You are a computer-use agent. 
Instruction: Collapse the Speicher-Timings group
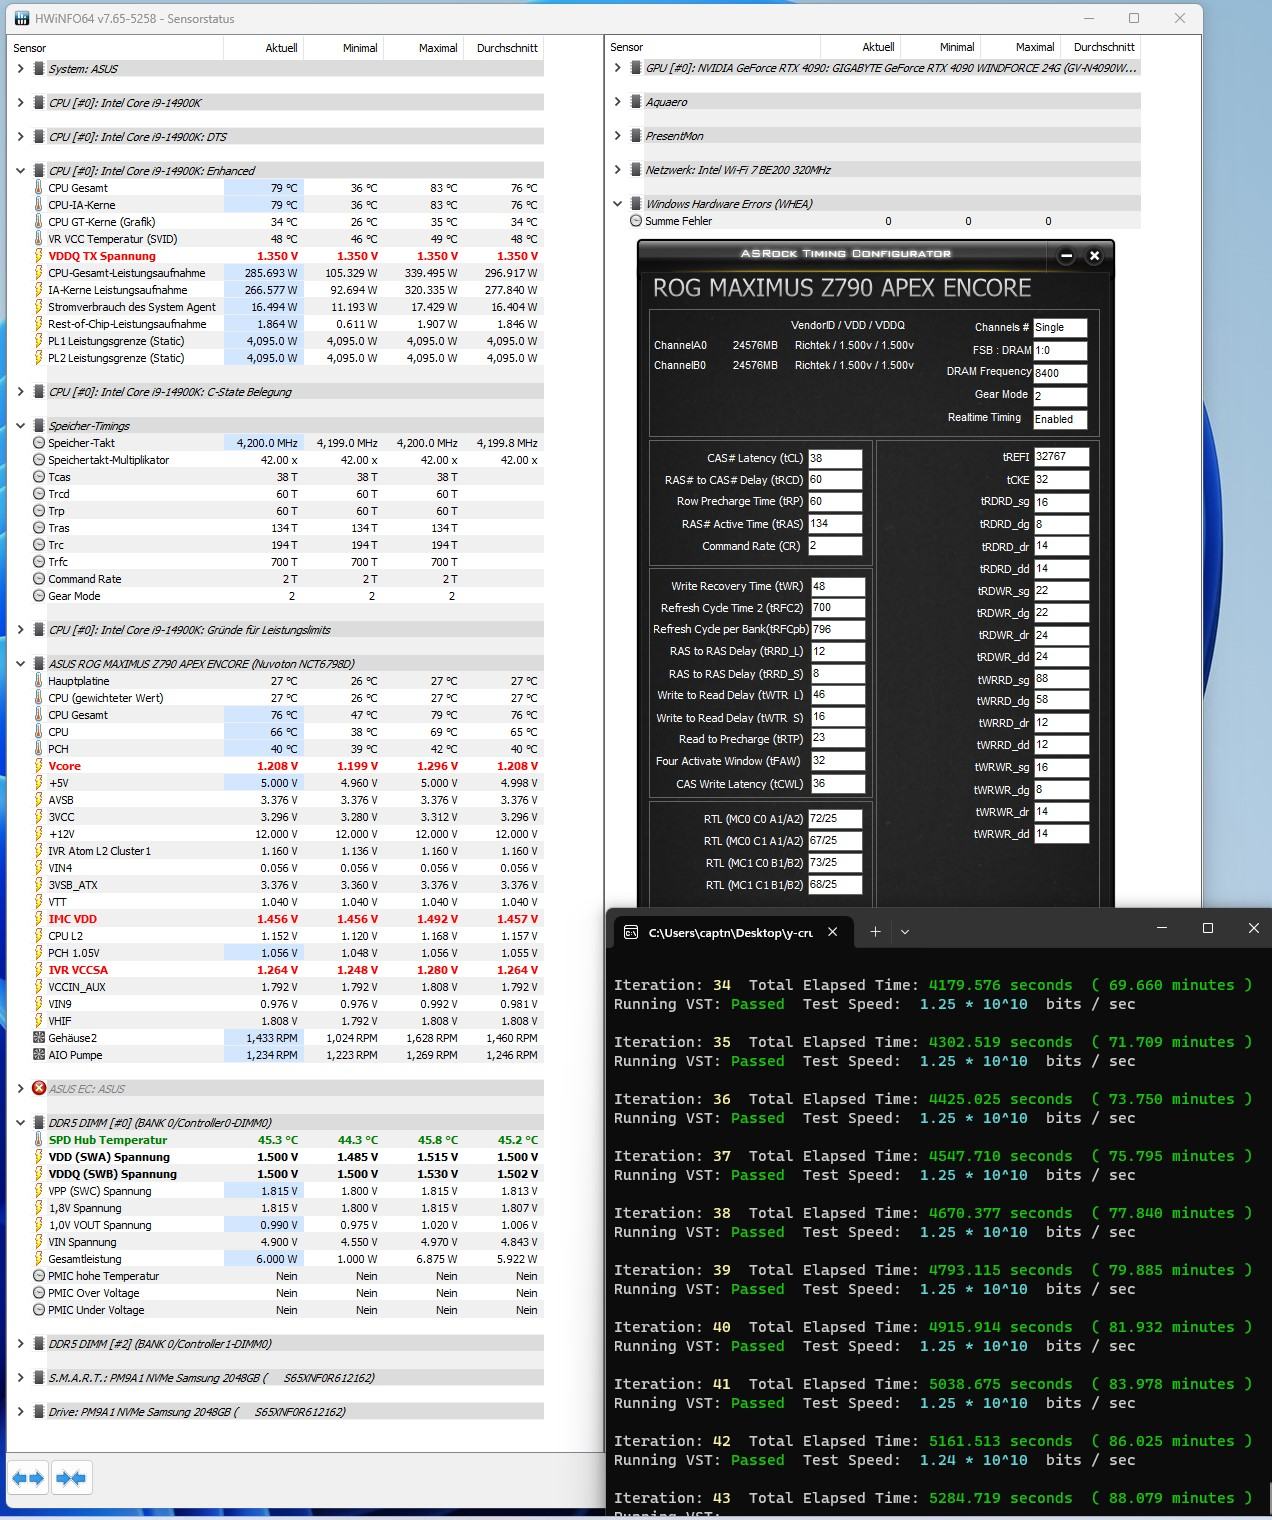pyautogui.click(x=20, y=426)
